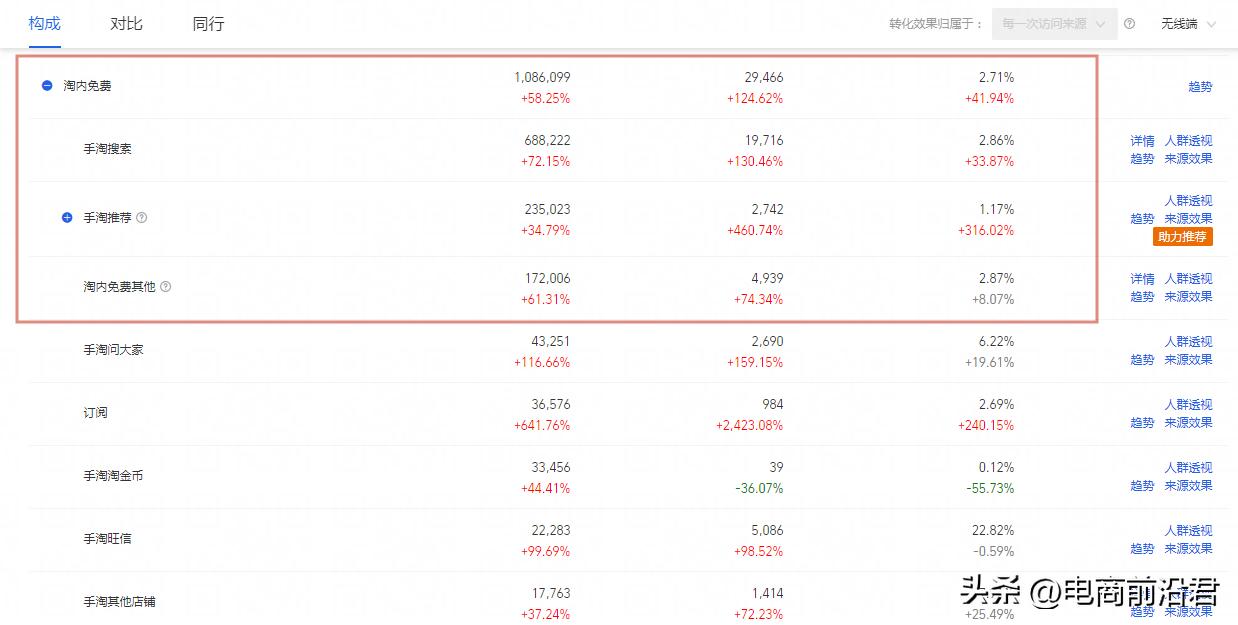Open the 无线端 device dropdown
This screenshot has width=1238, height=625.
pos(1188,24)
